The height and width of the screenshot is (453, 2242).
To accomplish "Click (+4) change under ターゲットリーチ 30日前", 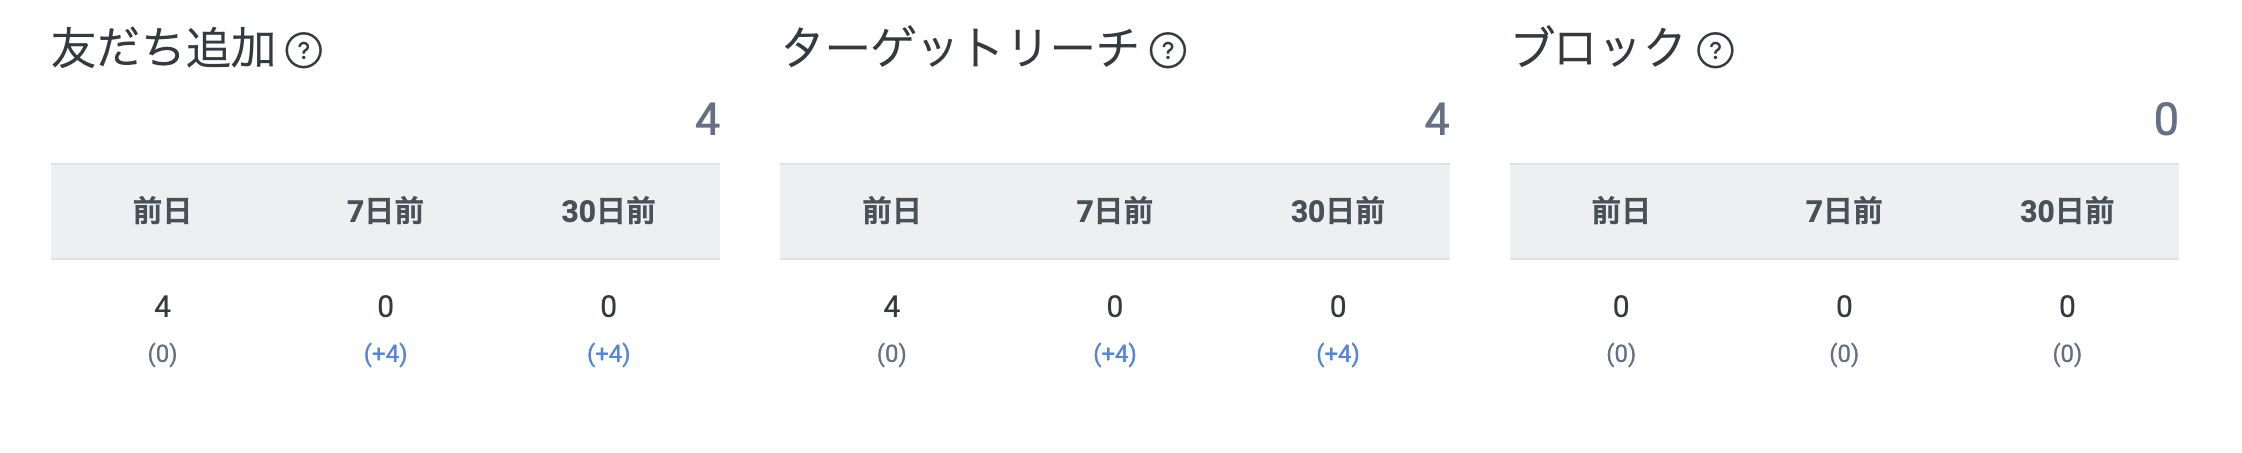I will [x=1337, y=354].
